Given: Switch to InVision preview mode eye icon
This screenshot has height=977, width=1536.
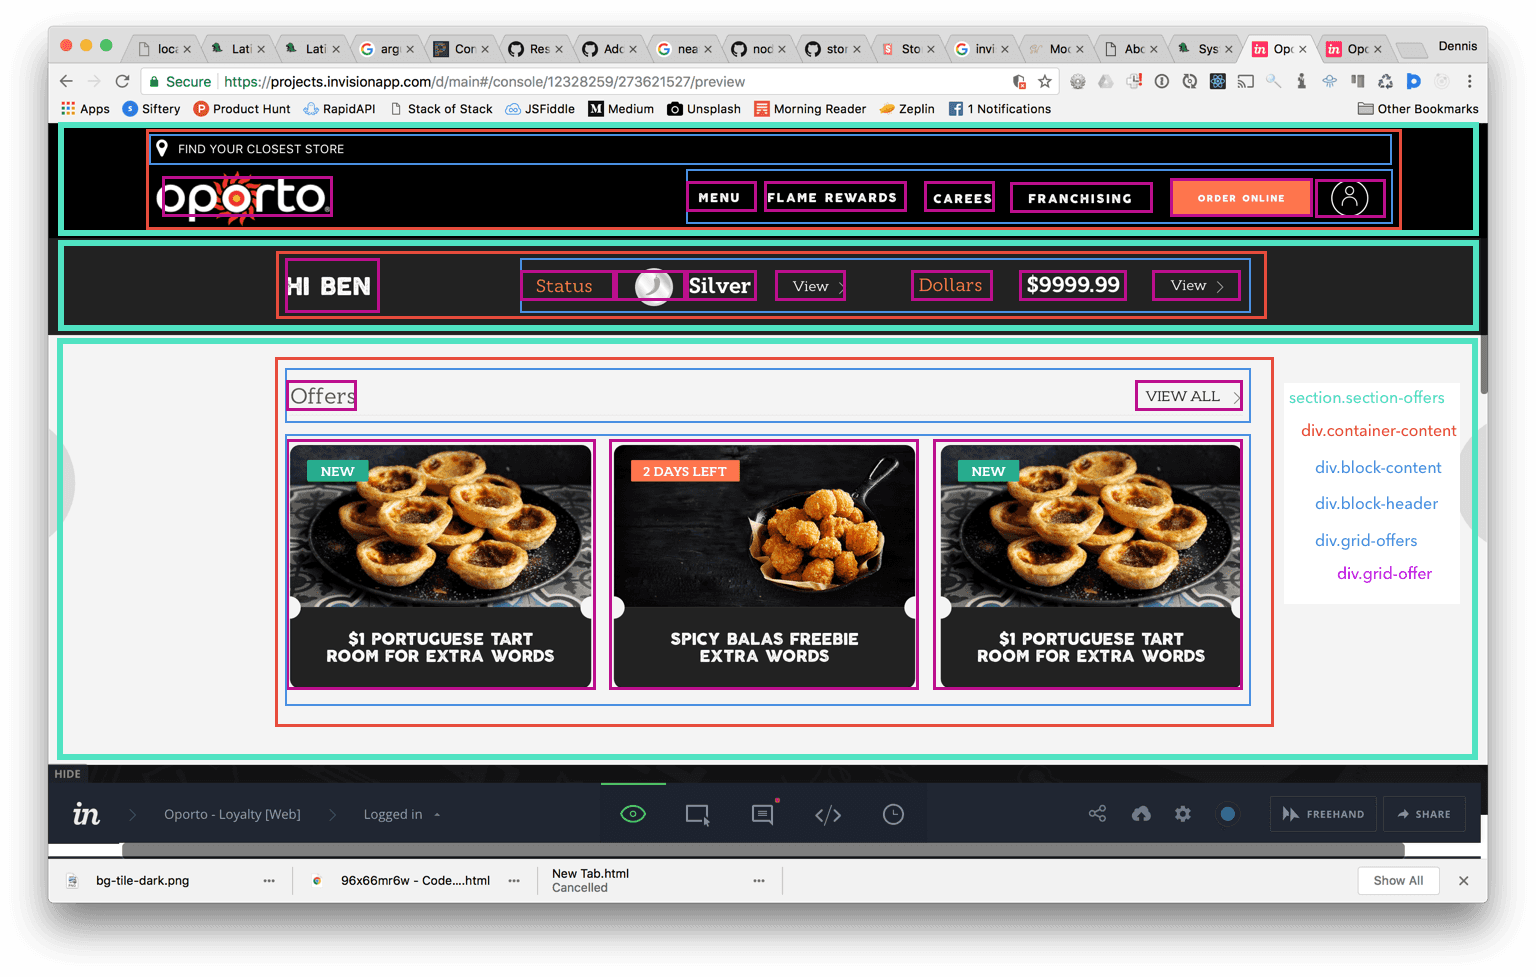Looking at the screenshot, I should (x=633, y=814).
